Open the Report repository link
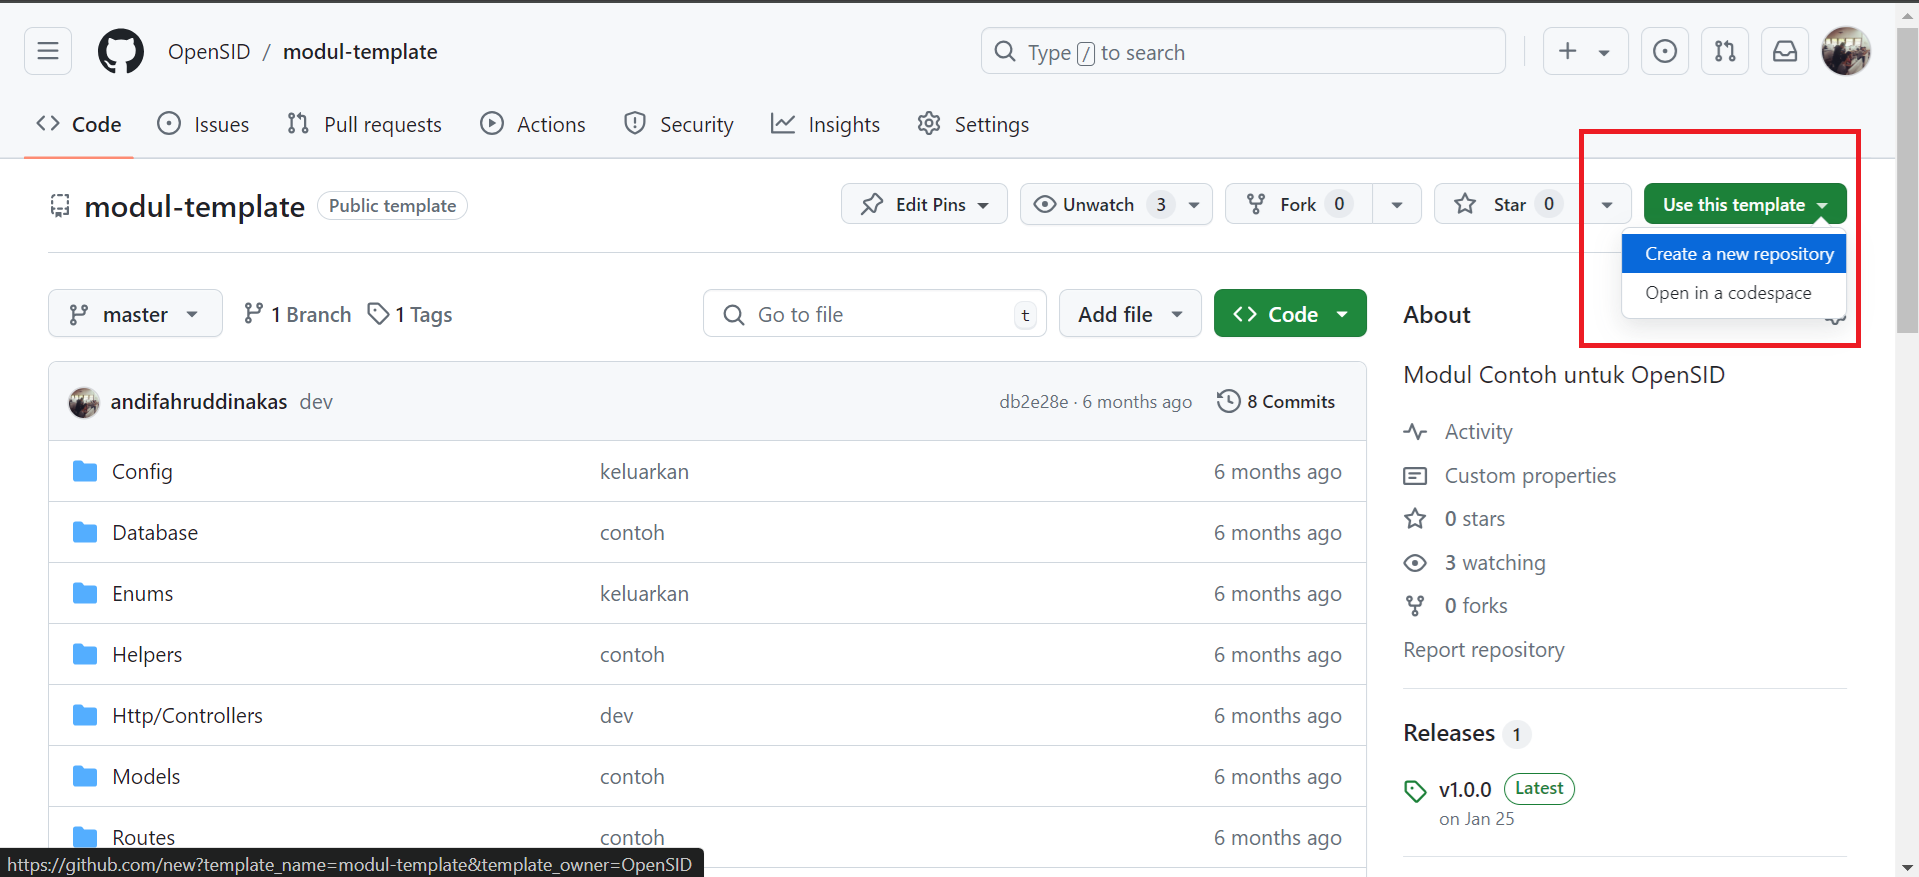 click(1484, 650)
